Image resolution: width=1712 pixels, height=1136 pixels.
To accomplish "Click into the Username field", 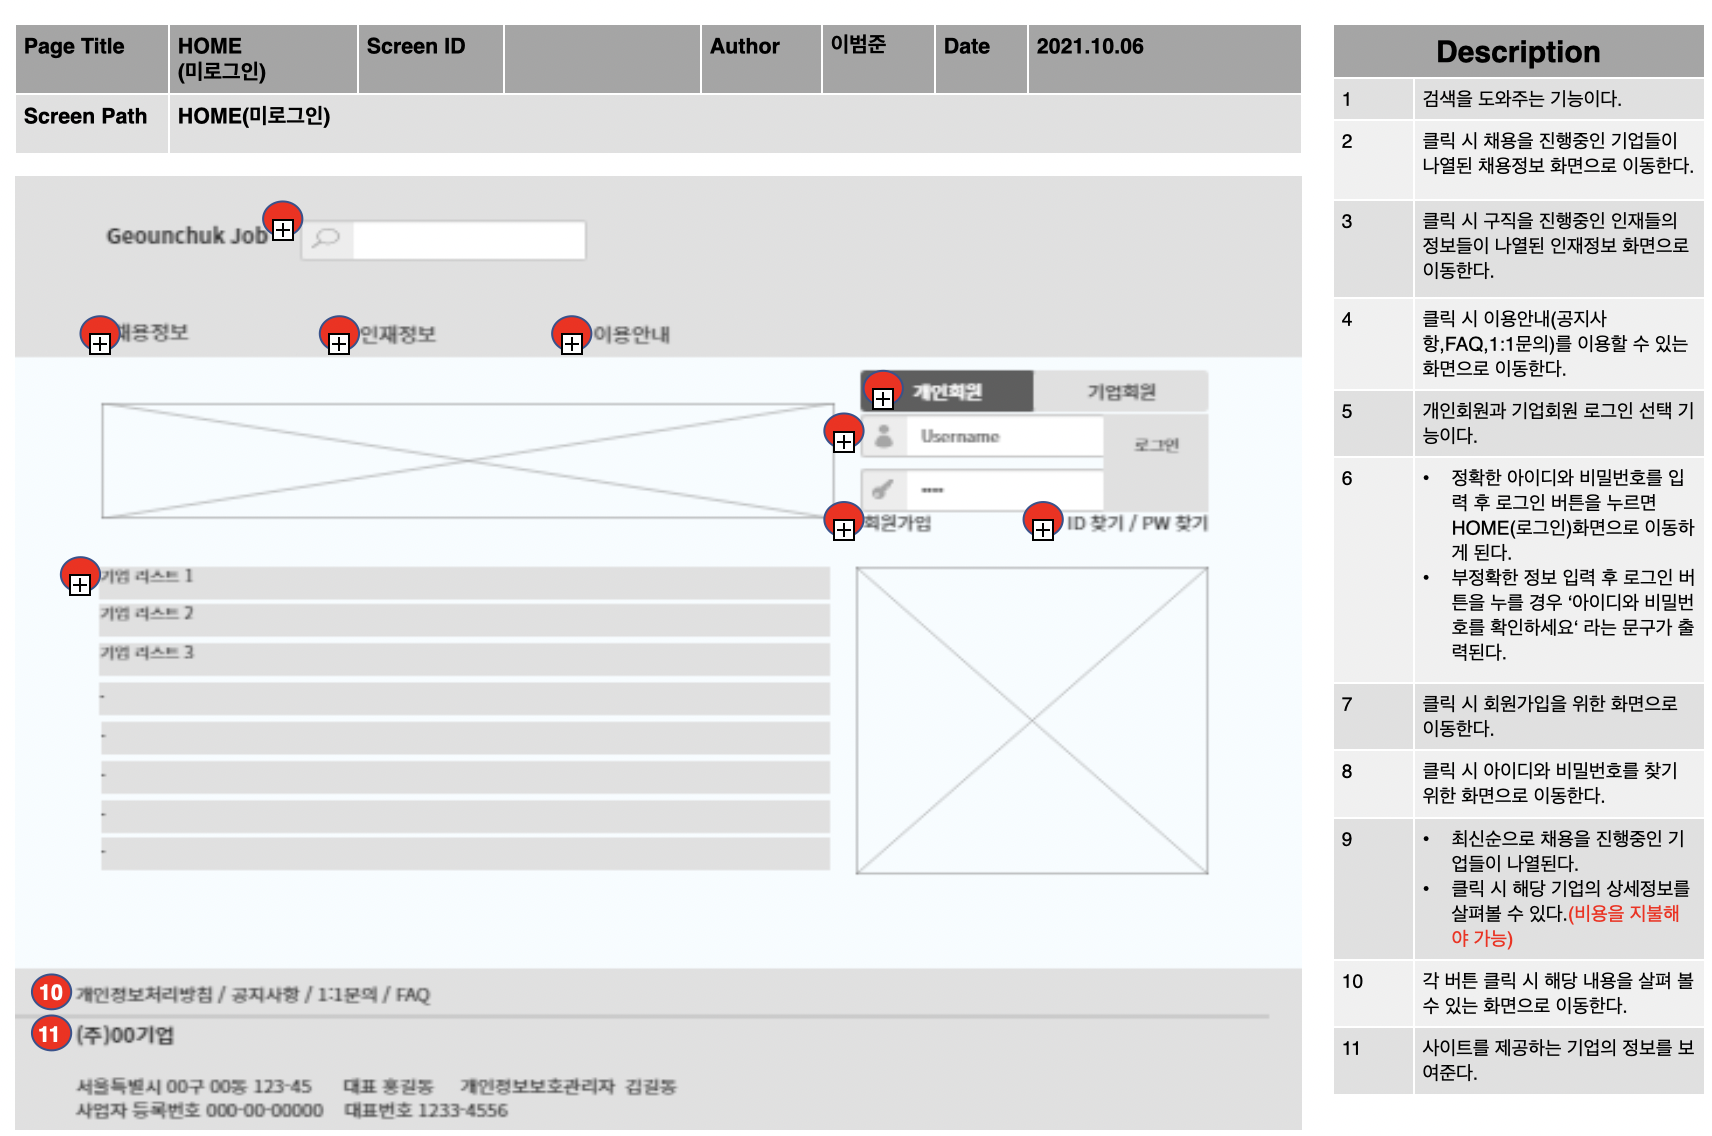I will tap(1004, 436).
